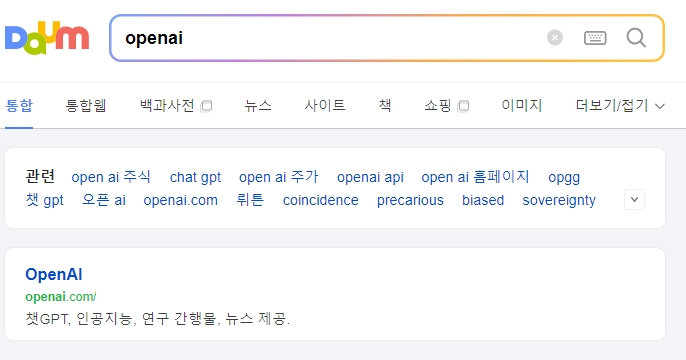
Task: Search related term 뤼튼
Action: (250, 200)
